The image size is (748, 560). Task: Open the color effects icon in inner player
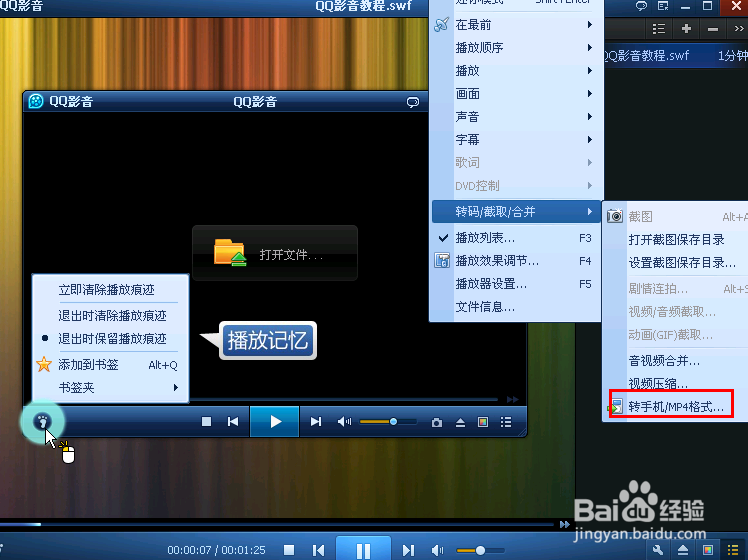(x=483, y=422)
